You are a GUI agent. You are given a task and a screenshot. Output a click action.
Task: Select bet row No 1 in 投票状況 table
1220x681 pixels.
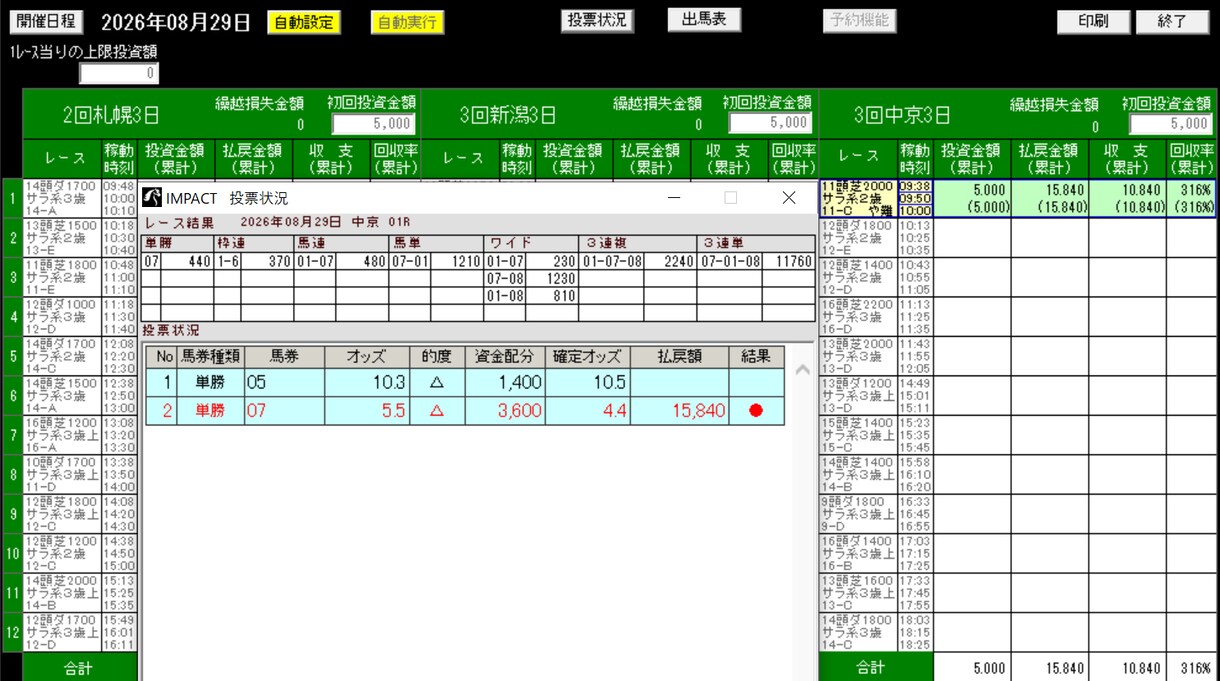click(465, 383)
